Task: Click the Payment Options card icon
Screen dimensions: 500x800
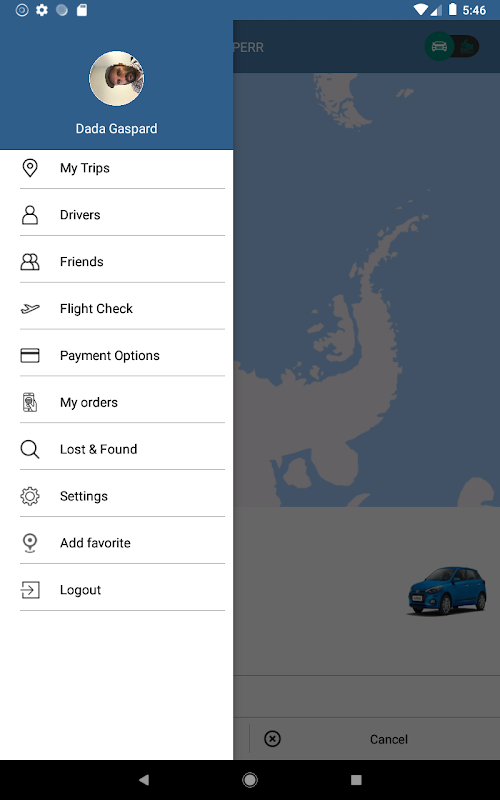Action: [x=30, y=355]
